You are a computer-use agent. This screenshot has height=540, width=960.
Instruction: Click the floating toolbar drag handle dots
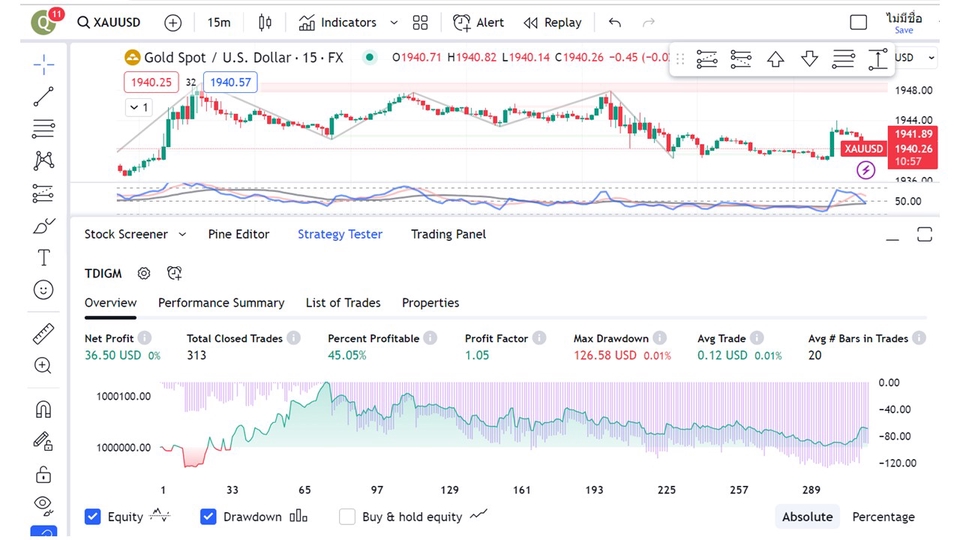680,59
